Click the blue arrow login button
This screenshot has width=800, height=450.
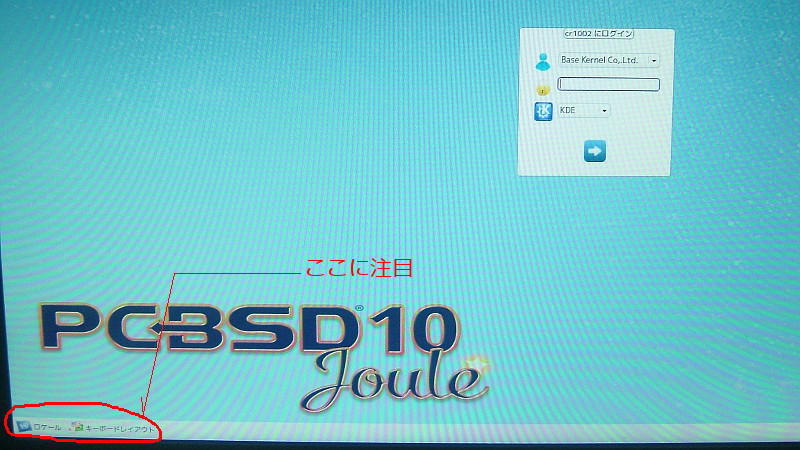tap(594, 151)
